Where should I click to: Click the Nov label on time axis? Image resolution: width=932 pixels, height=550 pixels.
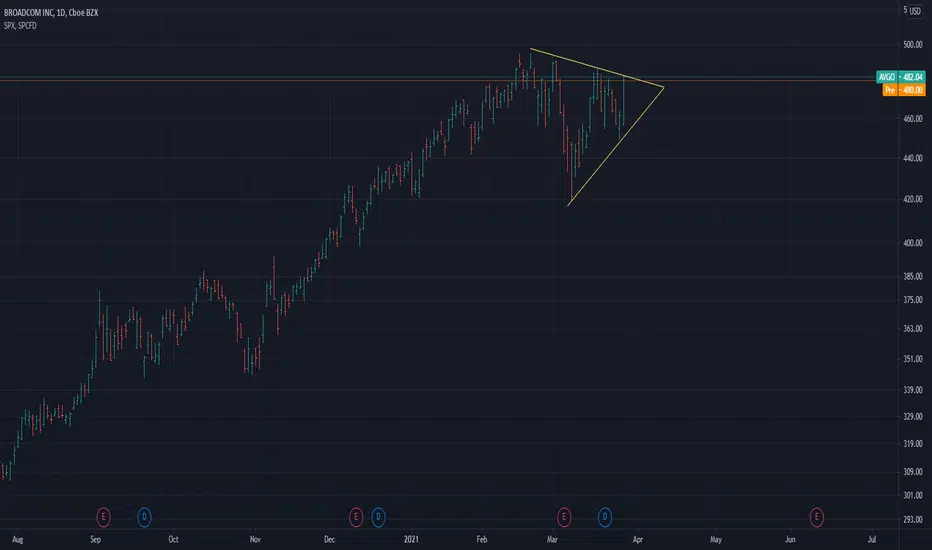coord(255,539)
